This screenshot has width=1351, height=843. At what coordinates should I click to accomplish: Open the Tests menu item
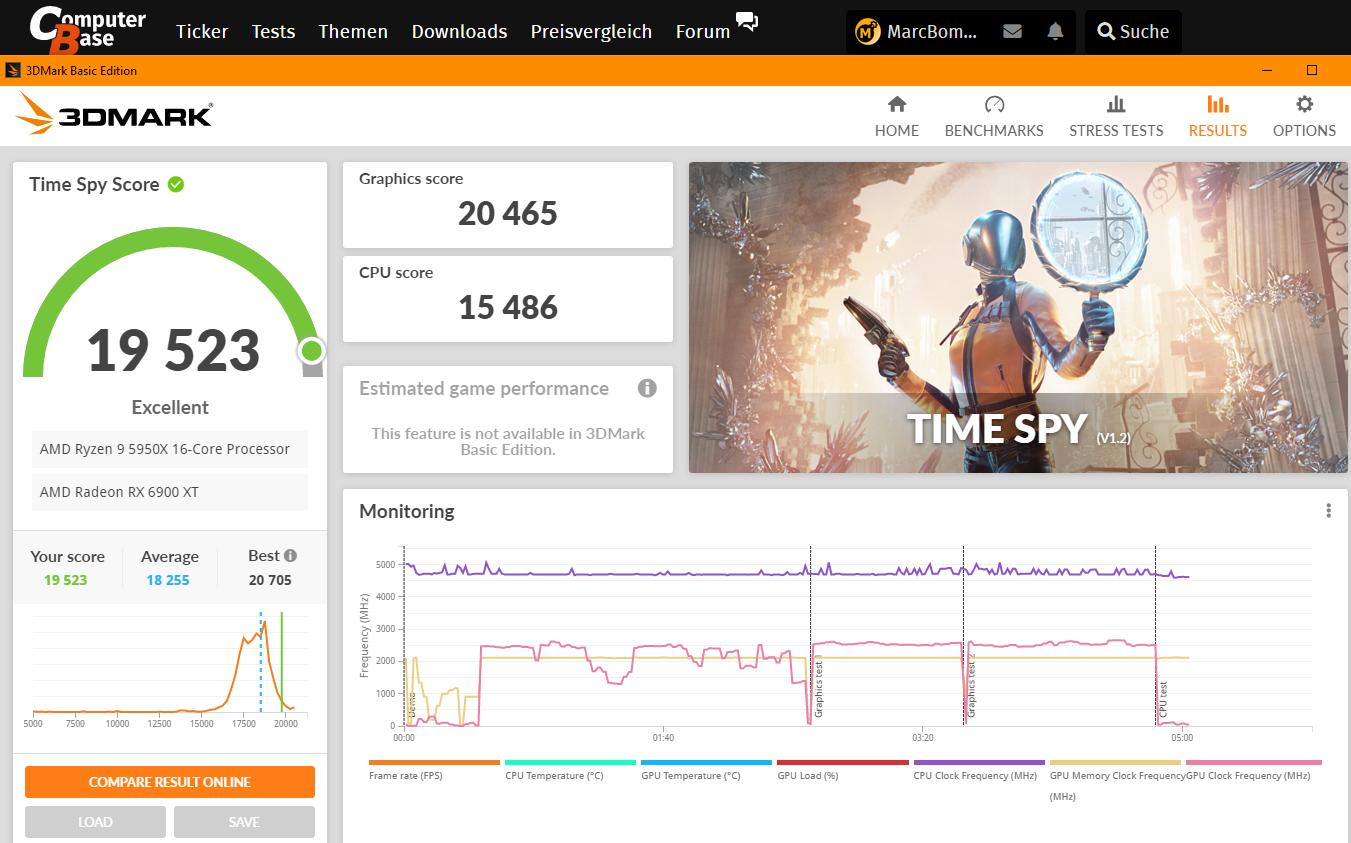coord(273,32)
